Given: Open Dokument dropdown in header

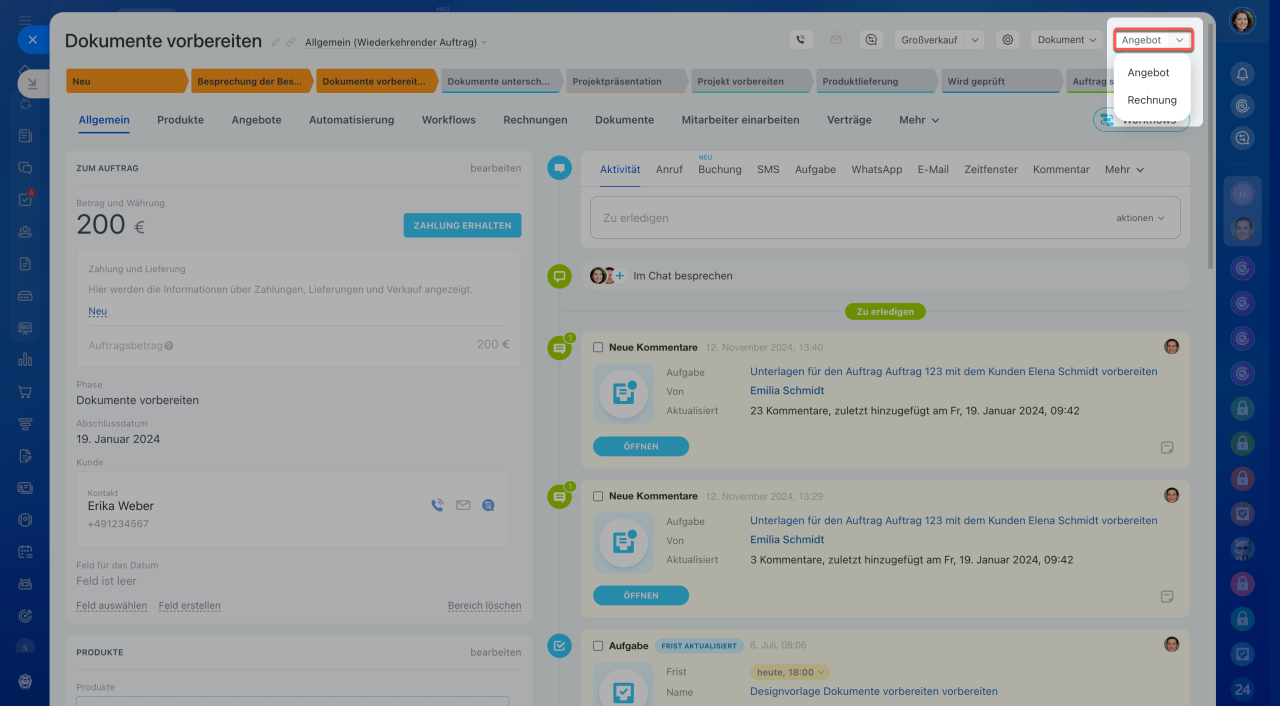Looking at the screenshot, I should [1067, 40].
